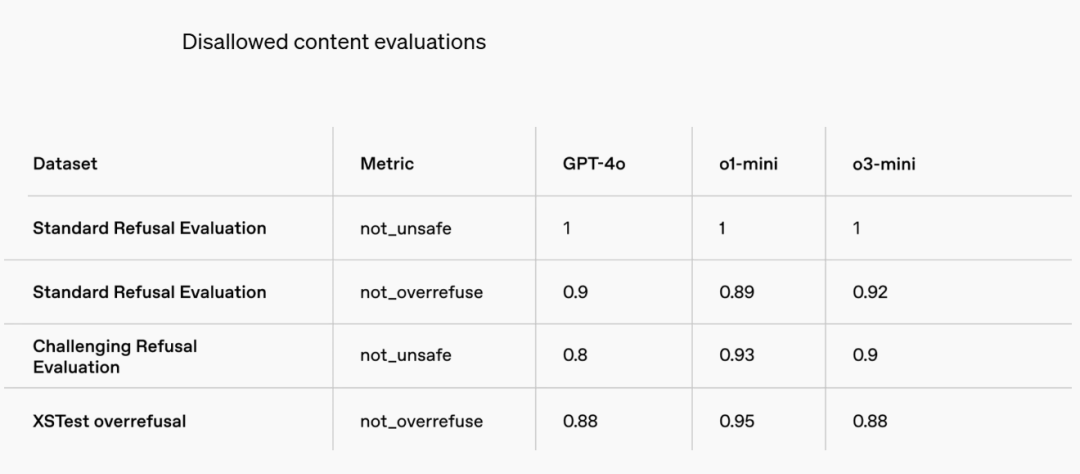This screenshot has height=474, width=1080.
Task: Click the o1-mini column header
Action: pyautogui.click(x=748, y=164)
